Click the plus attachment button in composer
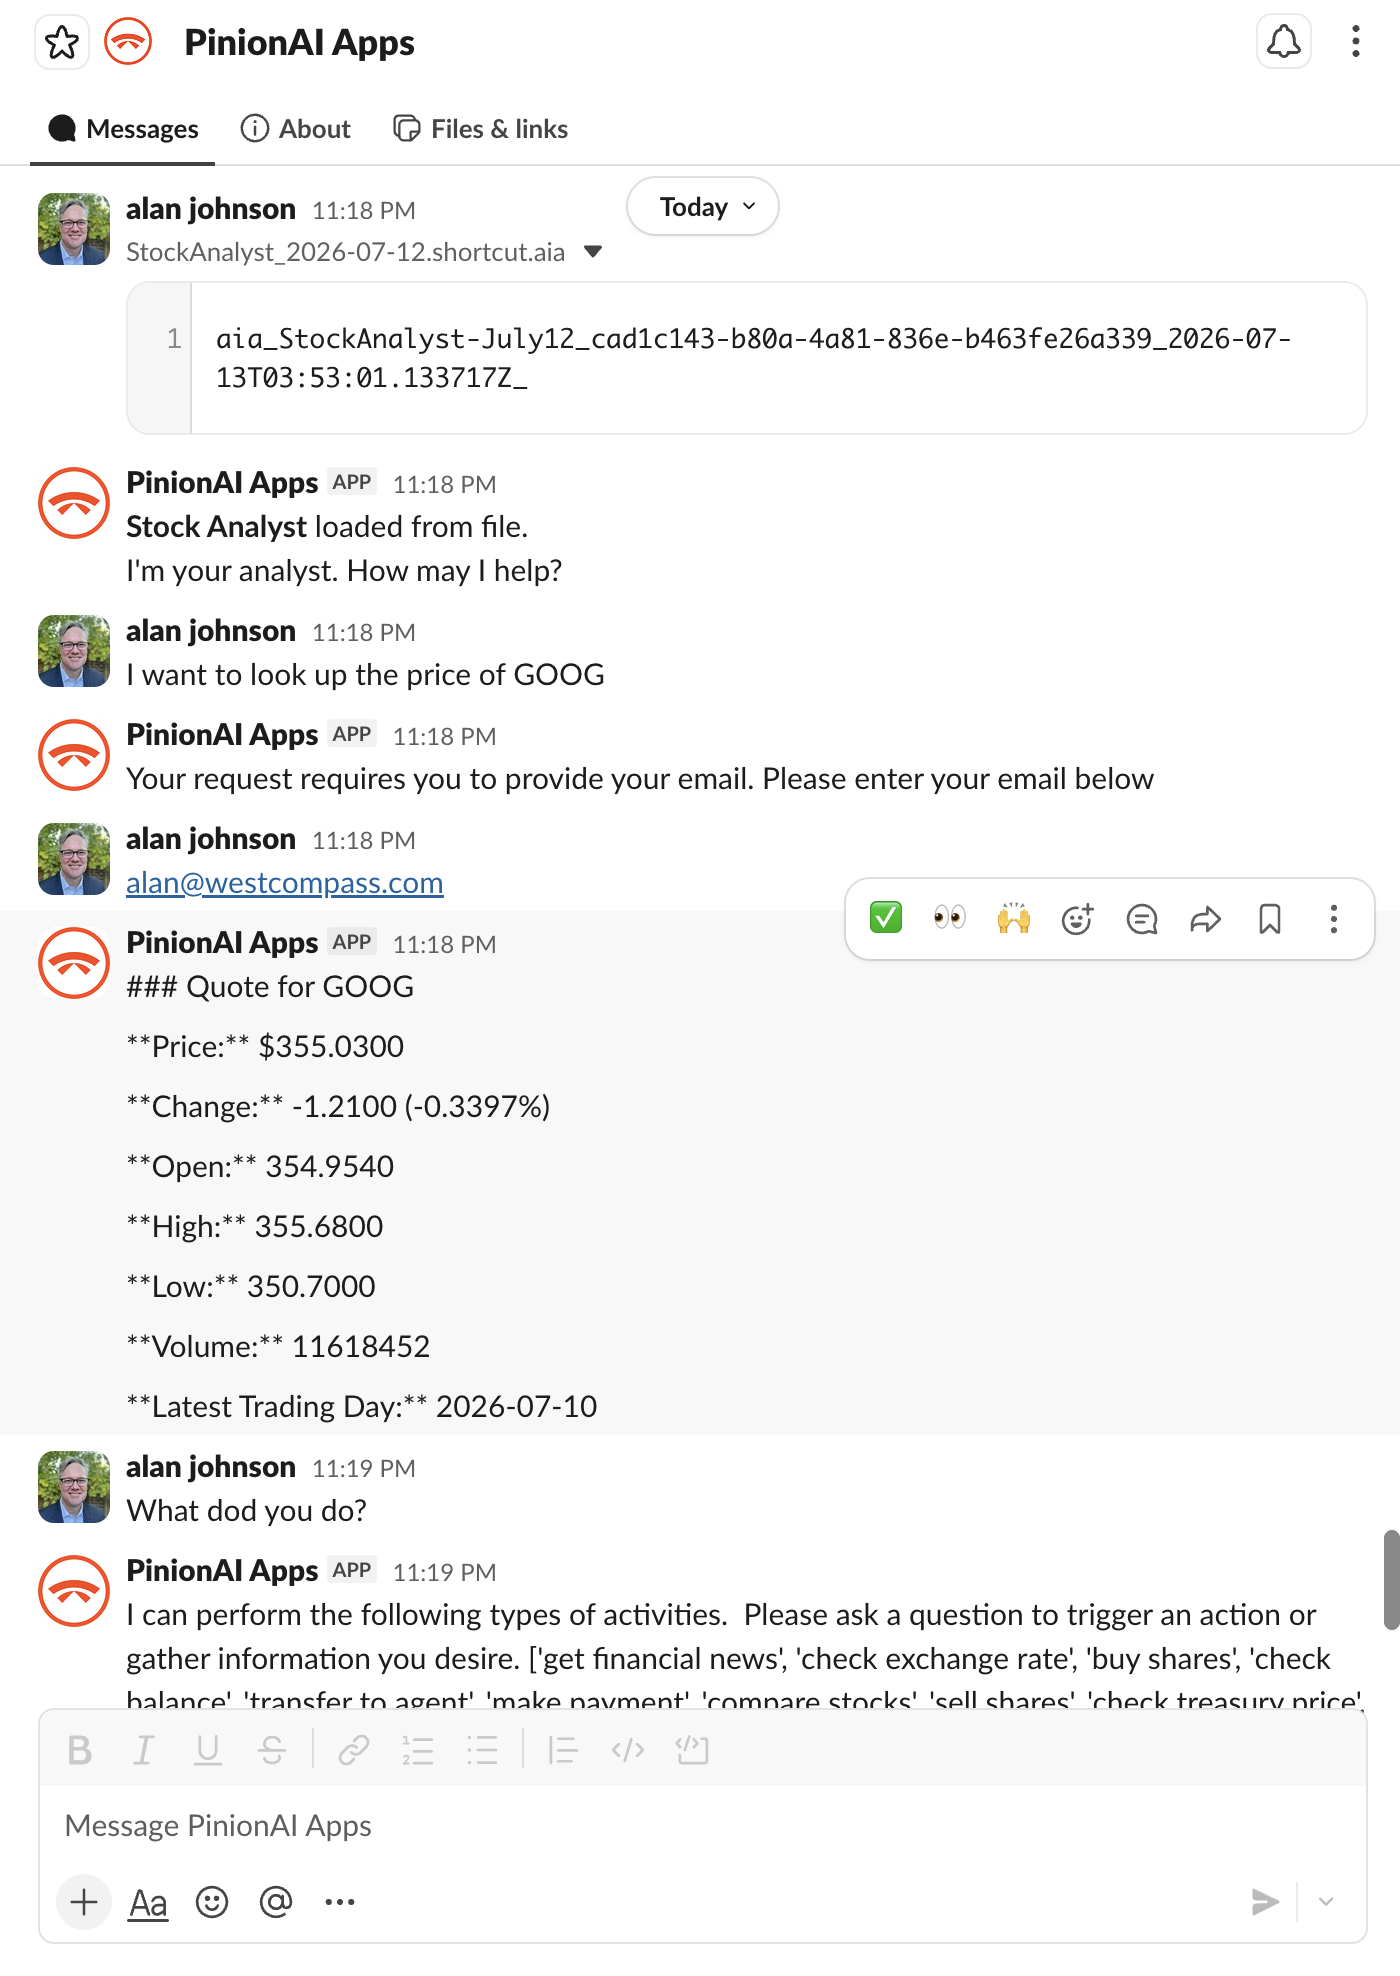Screen dimensions: 1400x1976 tap(84, 1902)
